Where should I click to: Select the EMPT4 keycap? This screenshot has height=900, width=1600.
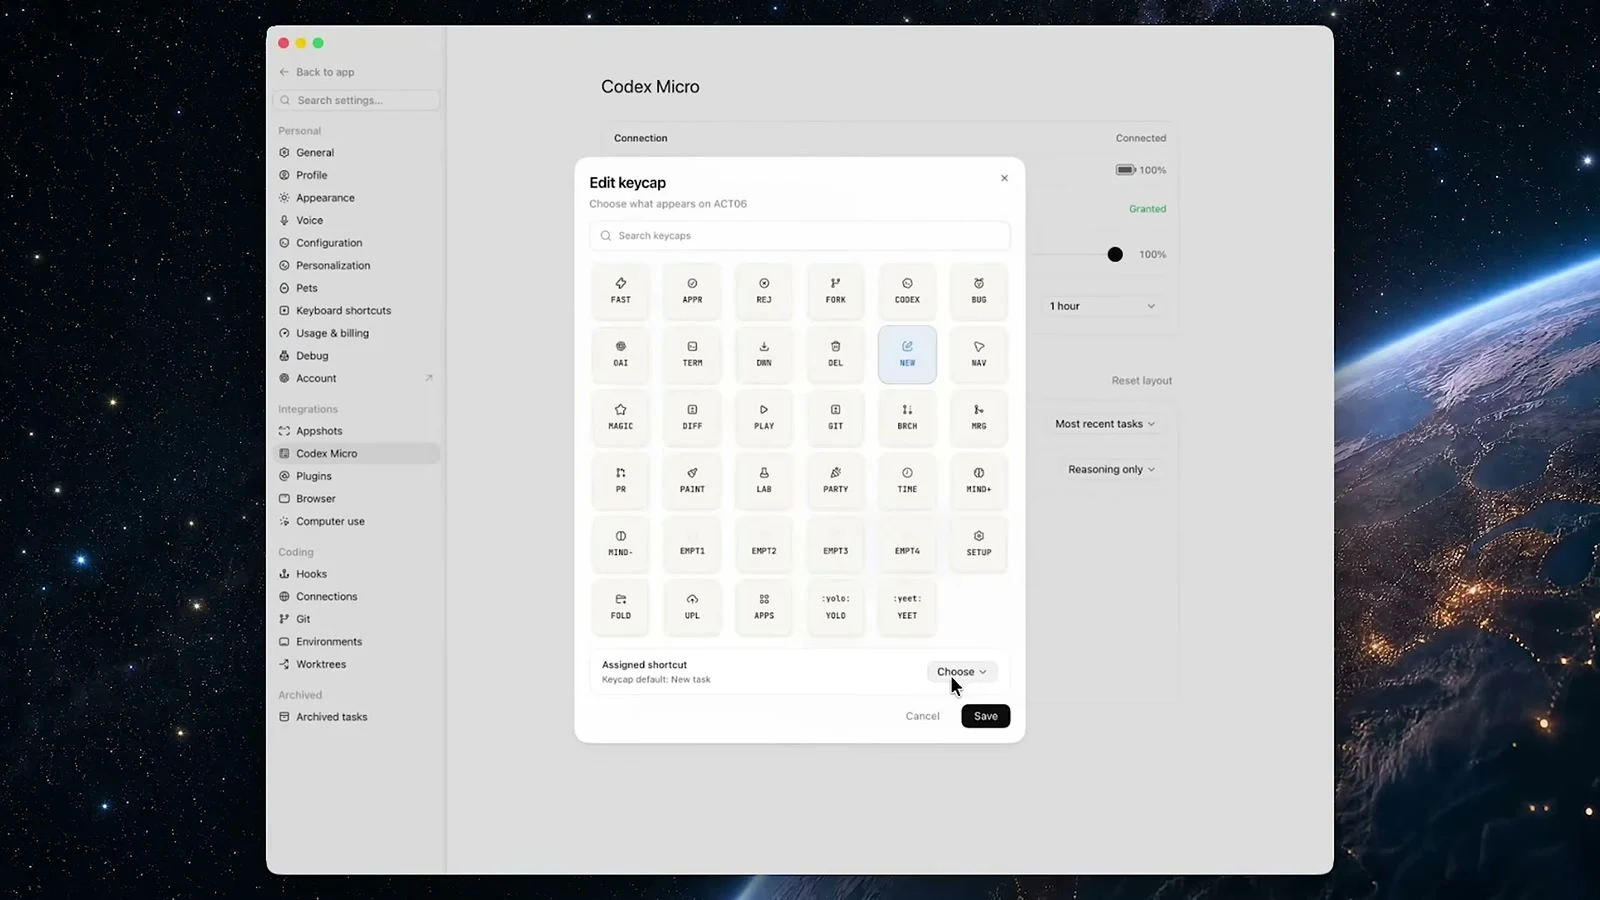(x=907, y=543)
